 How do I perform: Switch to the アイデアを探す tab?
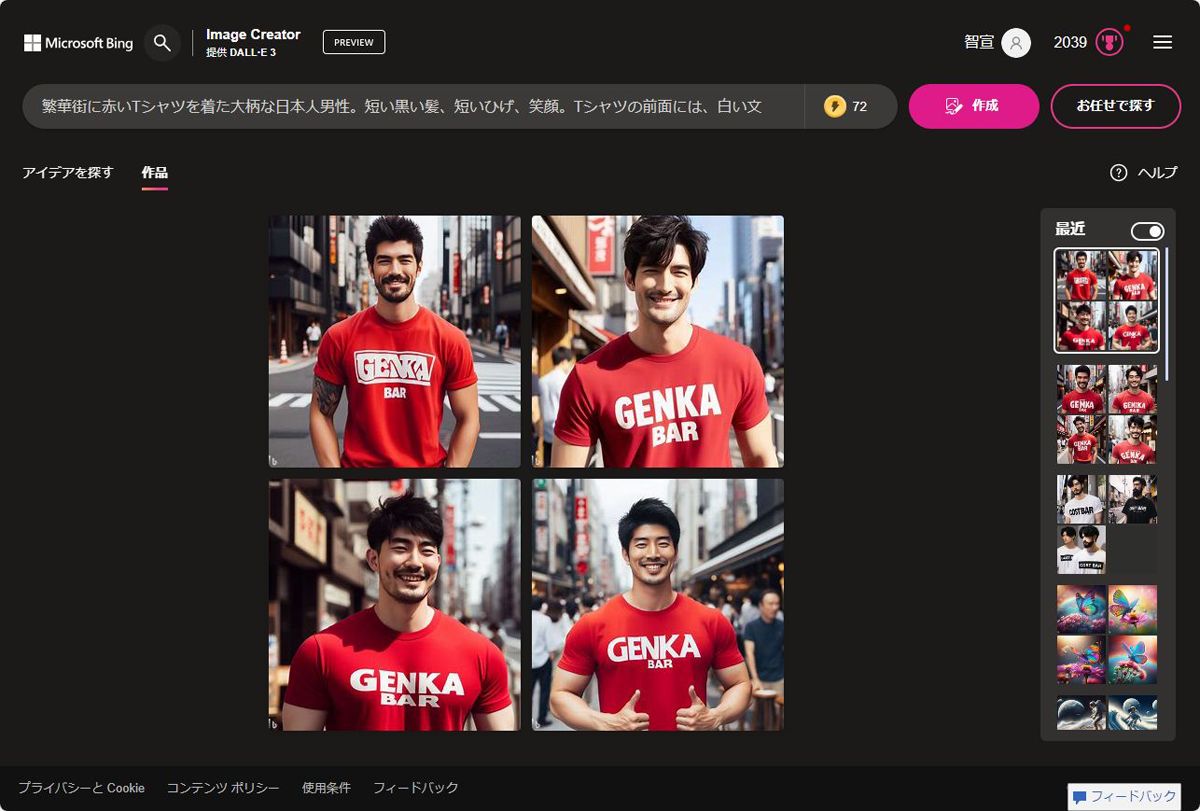[x=68, y=172]
